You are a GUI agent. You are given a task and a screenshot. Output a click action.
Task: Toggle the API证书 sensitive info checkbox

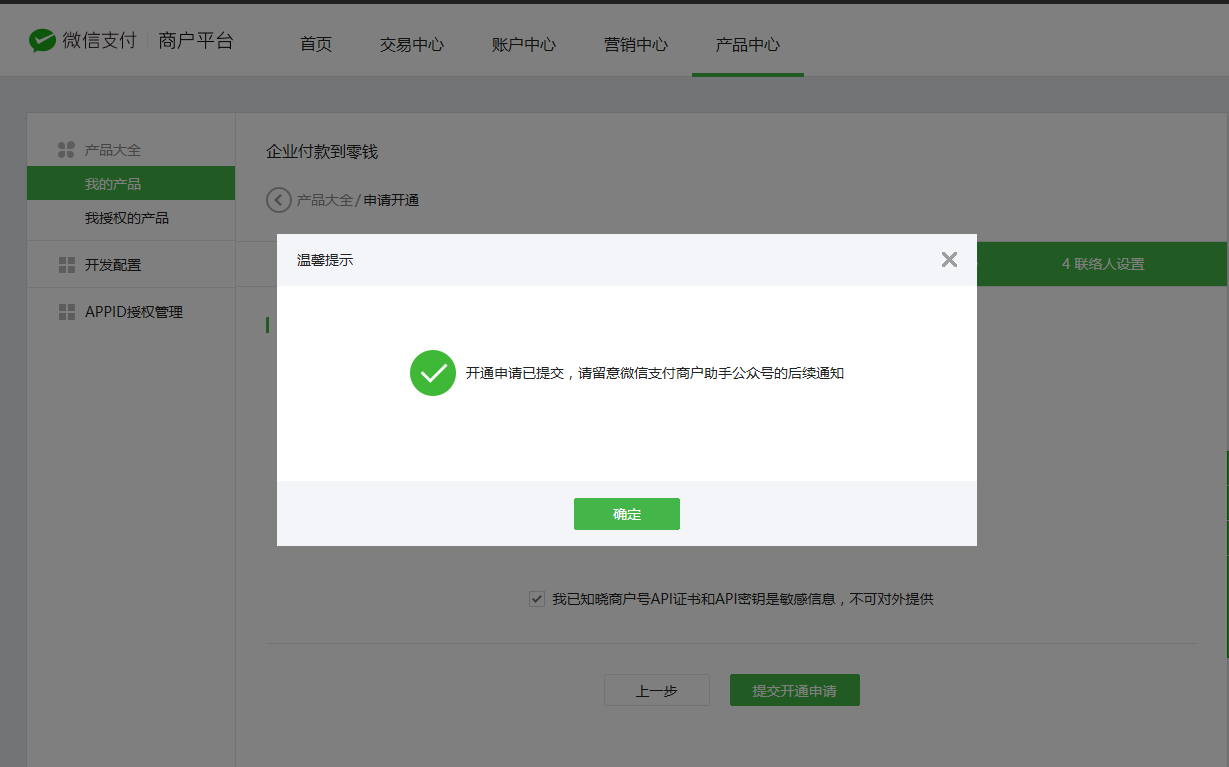pyautogui.click(x=537, y=599)
